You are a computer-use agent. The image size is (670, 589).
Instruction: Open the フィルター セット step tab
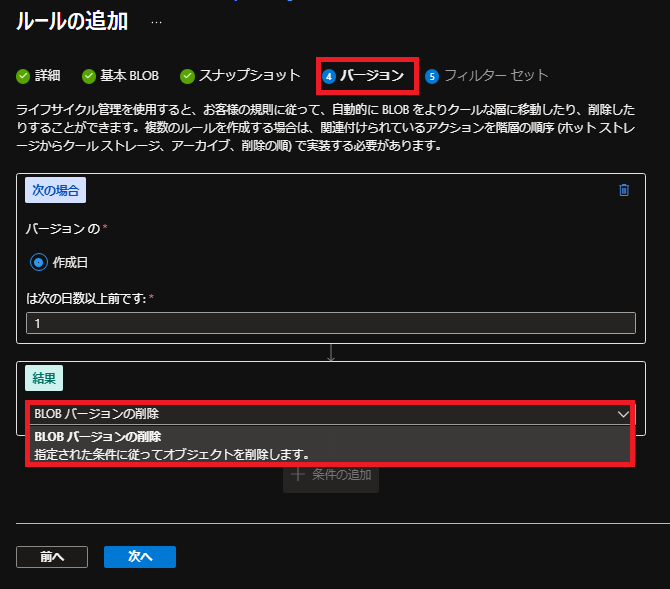487,76
